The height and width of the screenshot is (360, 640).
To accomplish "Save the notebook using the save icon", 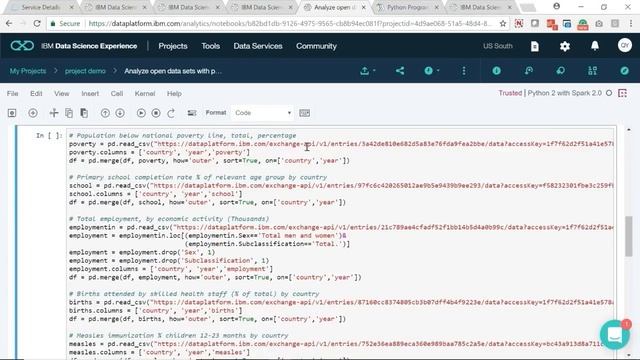I will (x=12, y=113).
